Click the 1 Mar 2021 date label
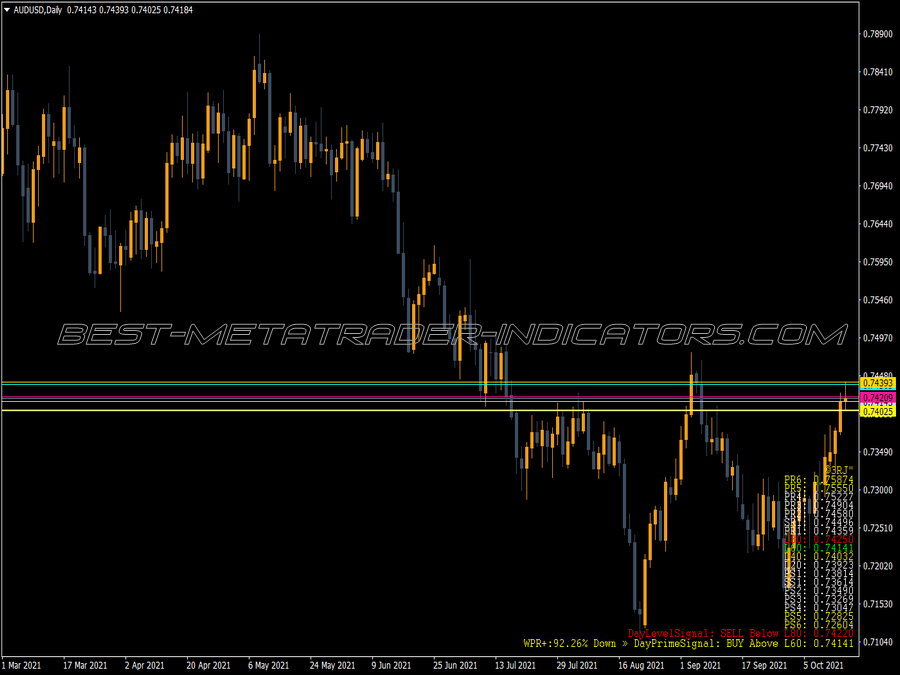This screenshot has width=900, height=675. [x=22, y=665]
